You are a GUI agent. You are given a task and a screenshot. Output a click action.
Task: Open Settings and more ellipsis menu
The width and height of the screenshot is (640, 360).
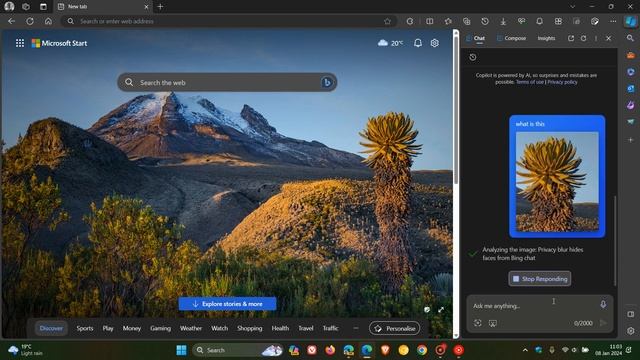[x=613, y=21]
